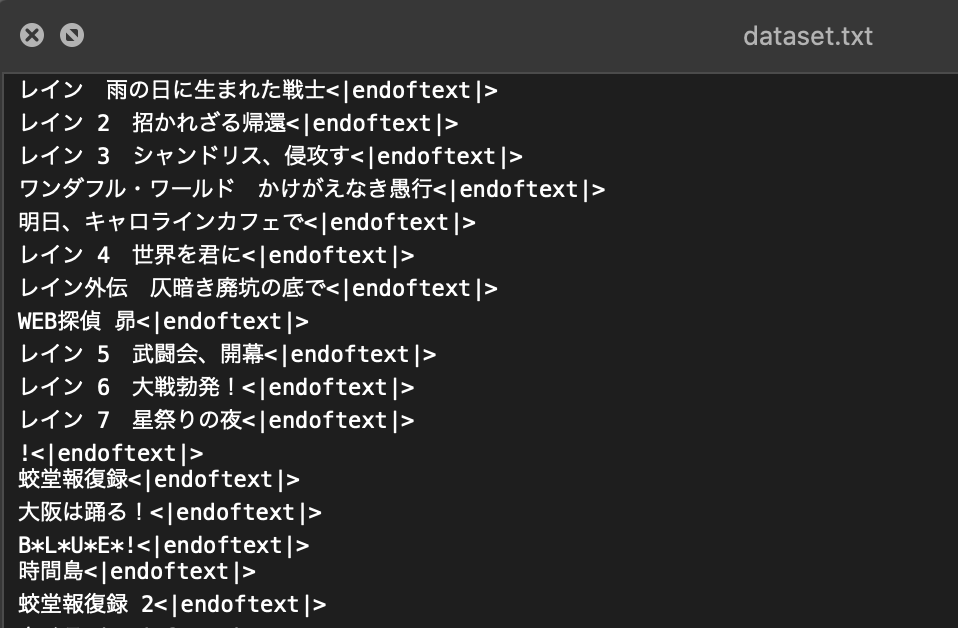This screenshot has height=628, width=958.
Task: Close the dataset.txt window
Action: coord(32,35)
